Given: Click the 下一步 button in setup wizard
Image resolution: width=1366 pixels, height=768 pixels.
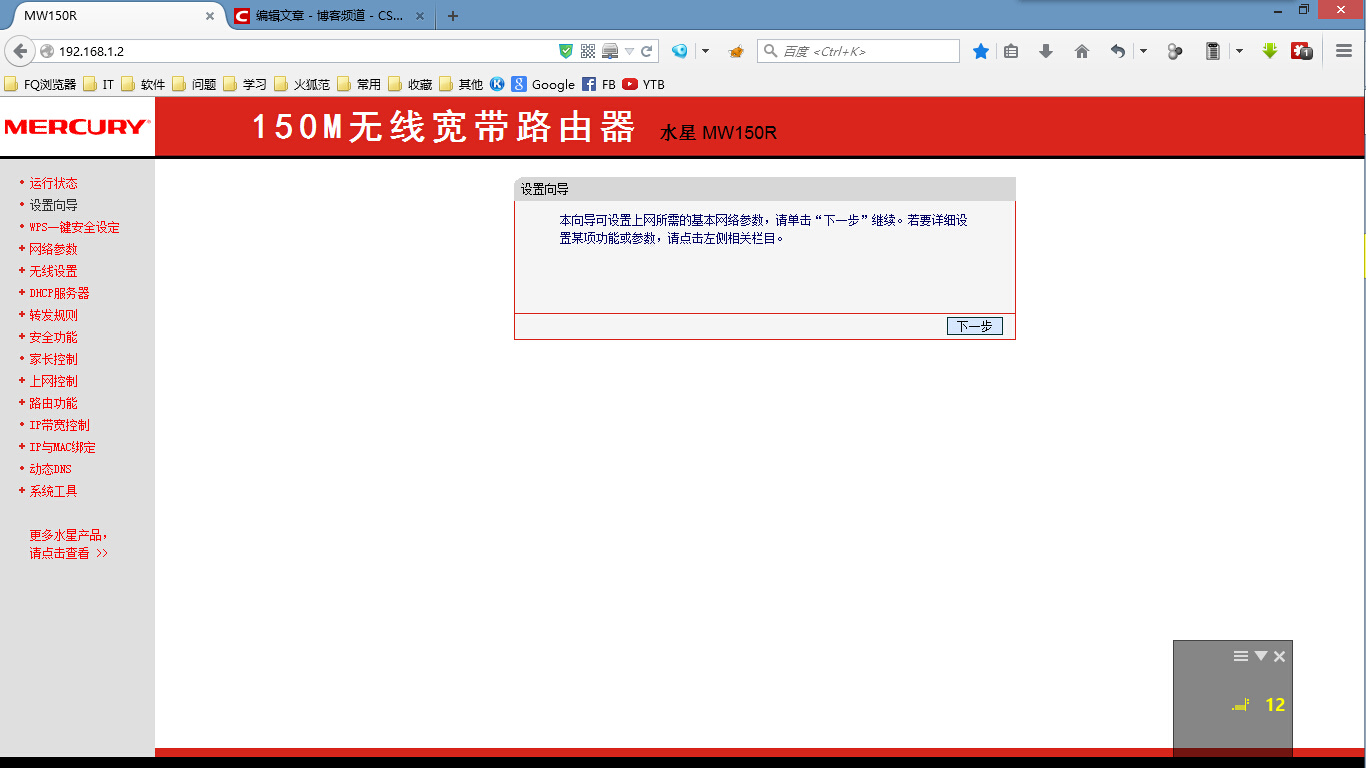Looking at the screenshot, I should click(974, 326).
